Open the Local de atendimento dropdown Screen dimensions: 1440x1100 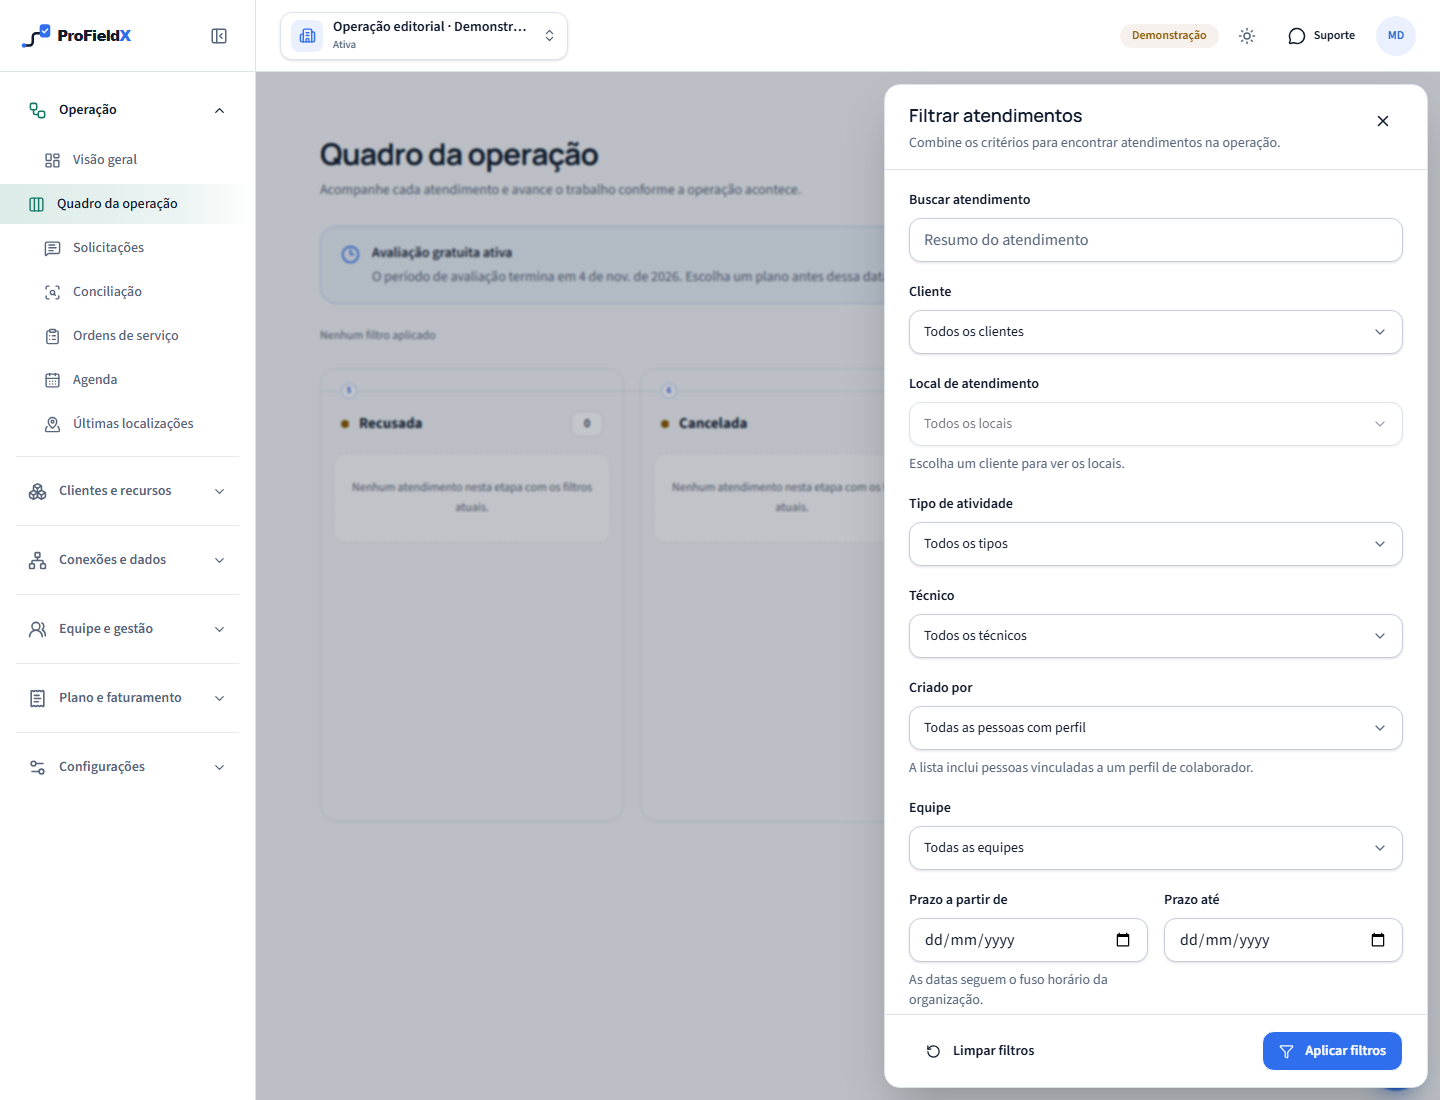(x=1156, y=424)
